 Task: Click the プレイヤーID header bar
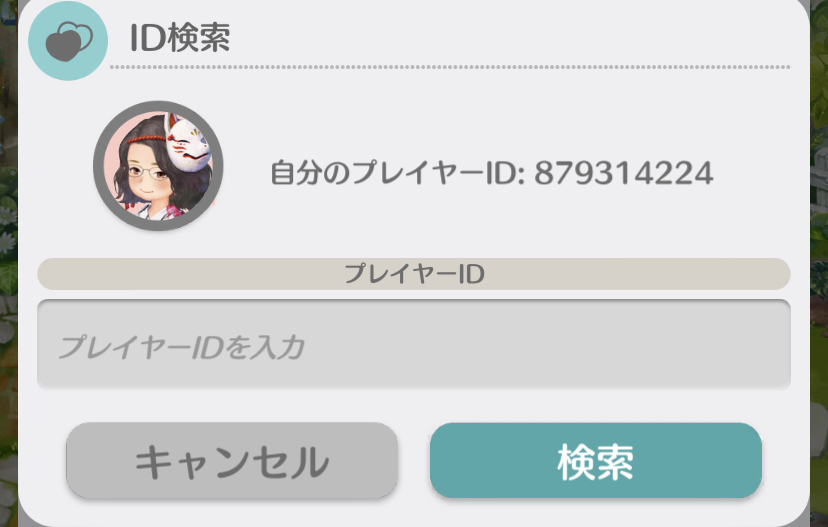(414, 274)
